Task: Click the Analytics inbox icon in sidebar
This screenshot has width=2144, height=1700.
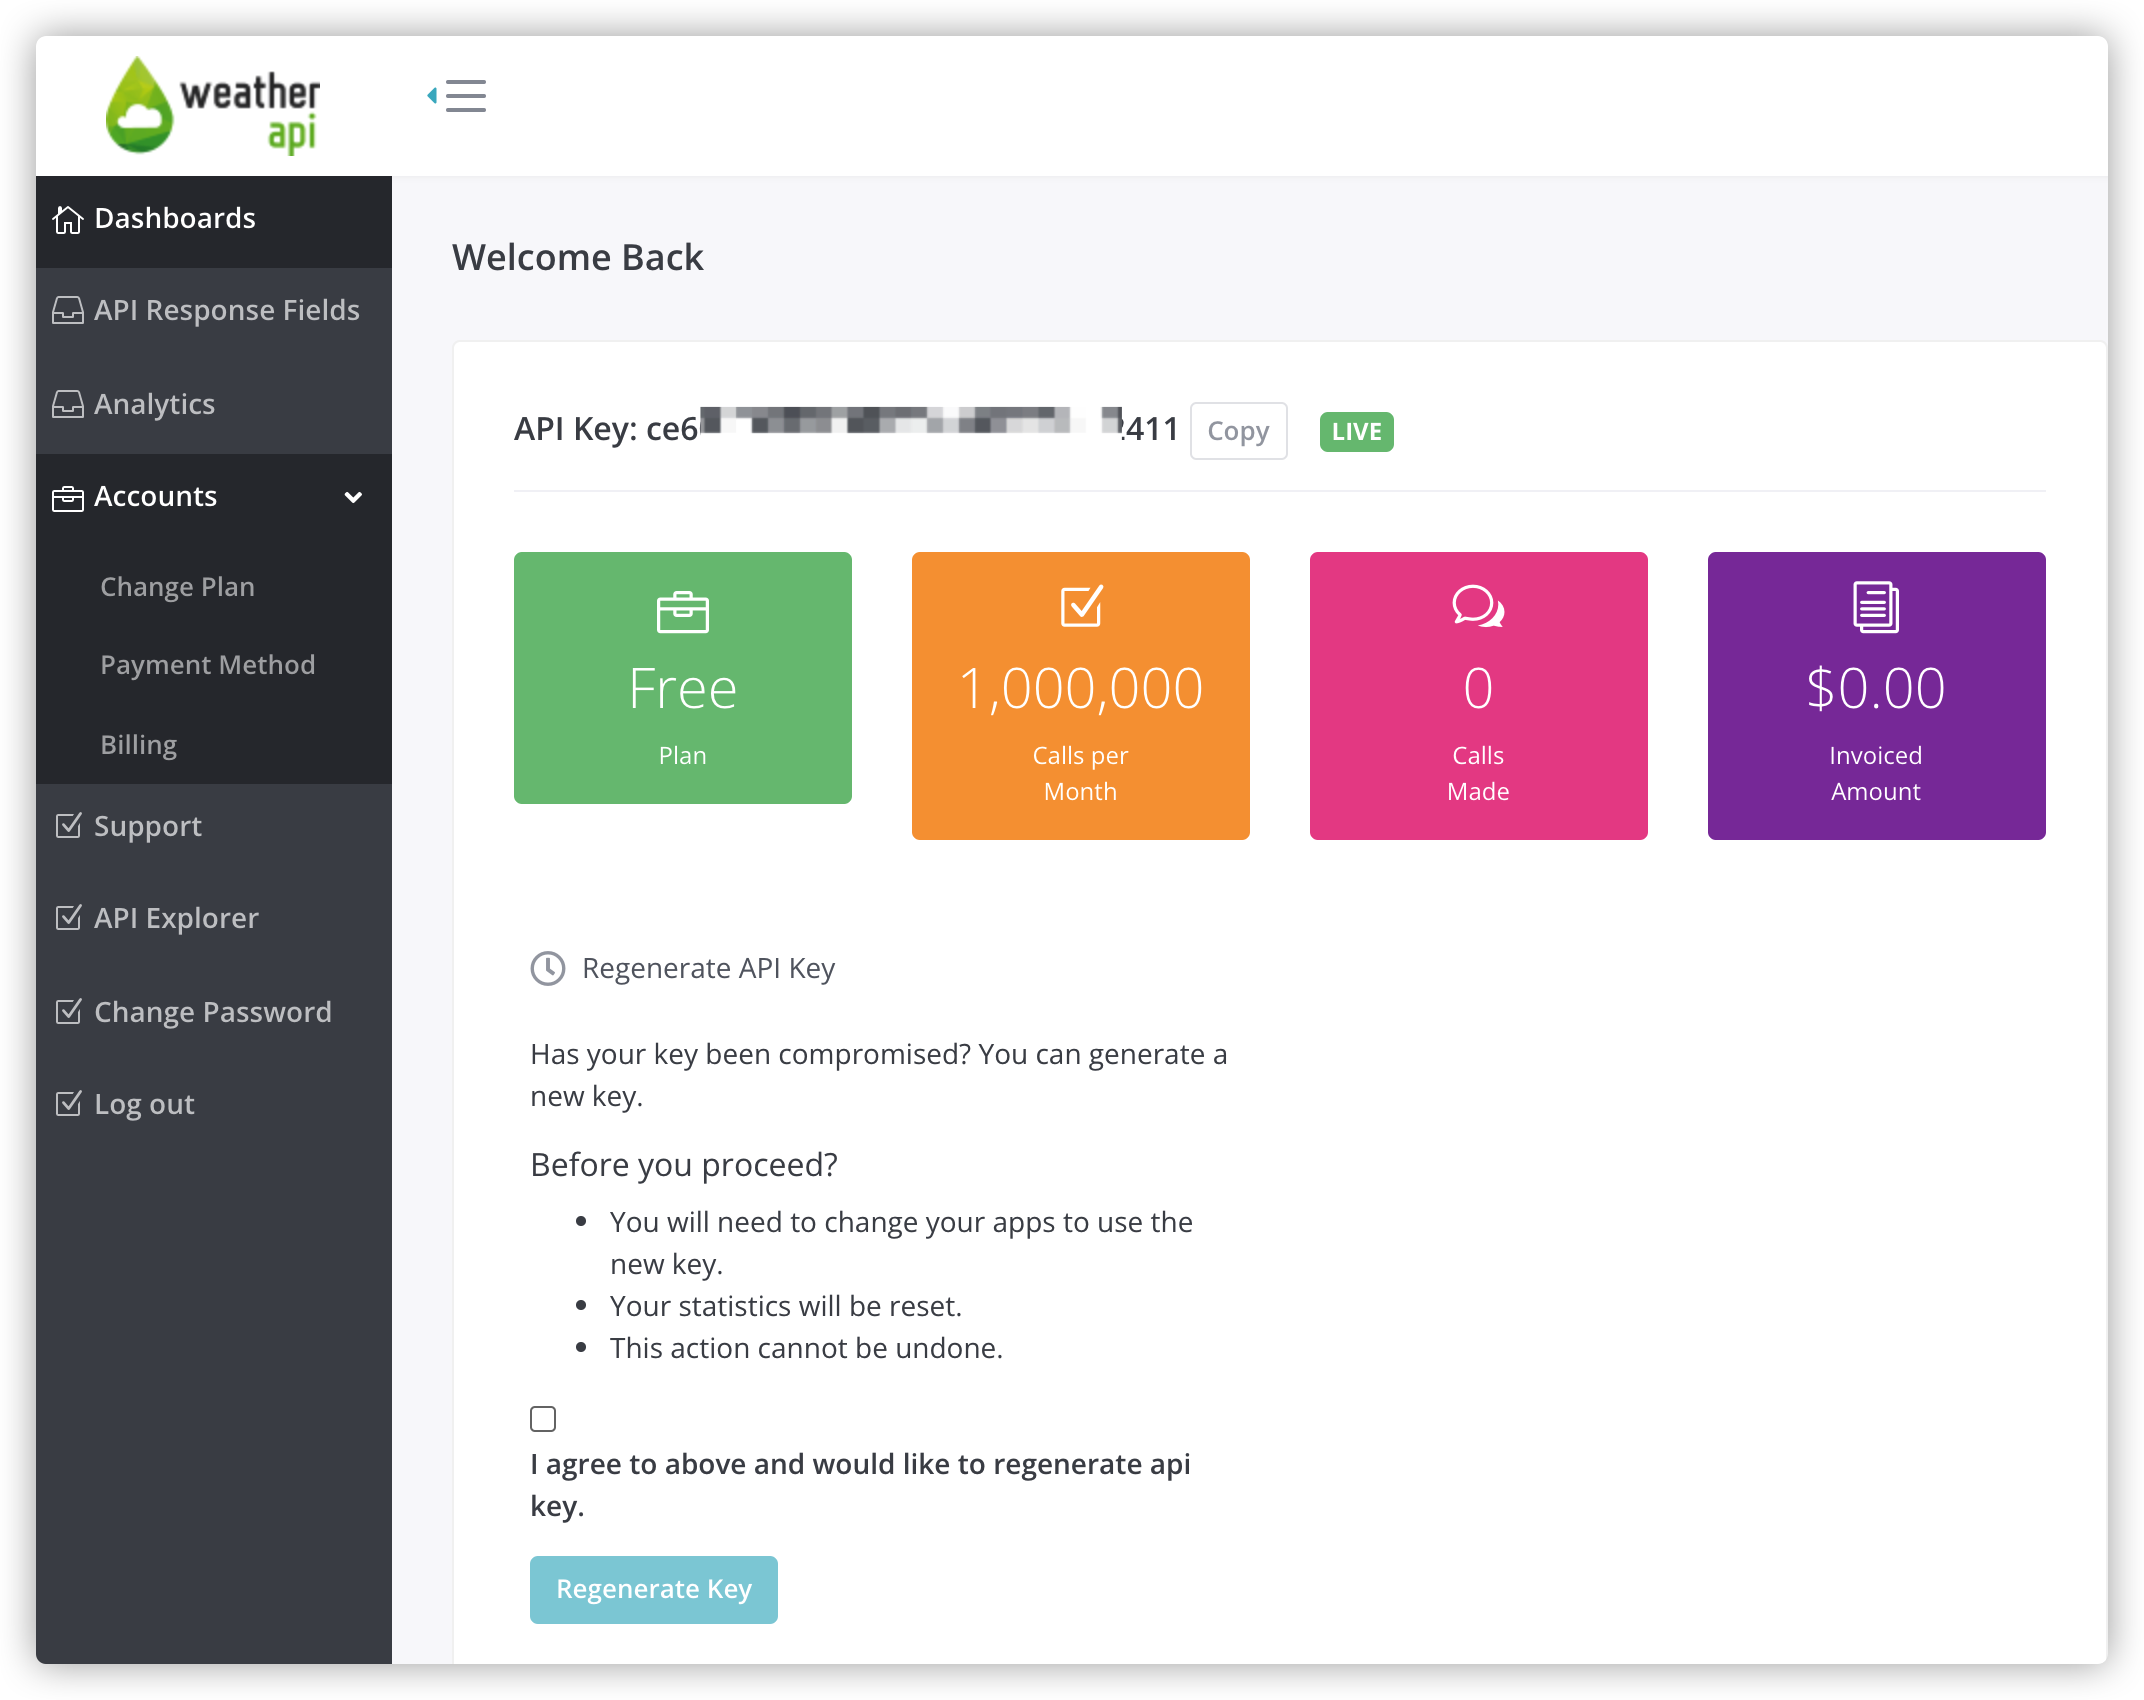Action: coord(68,404)
